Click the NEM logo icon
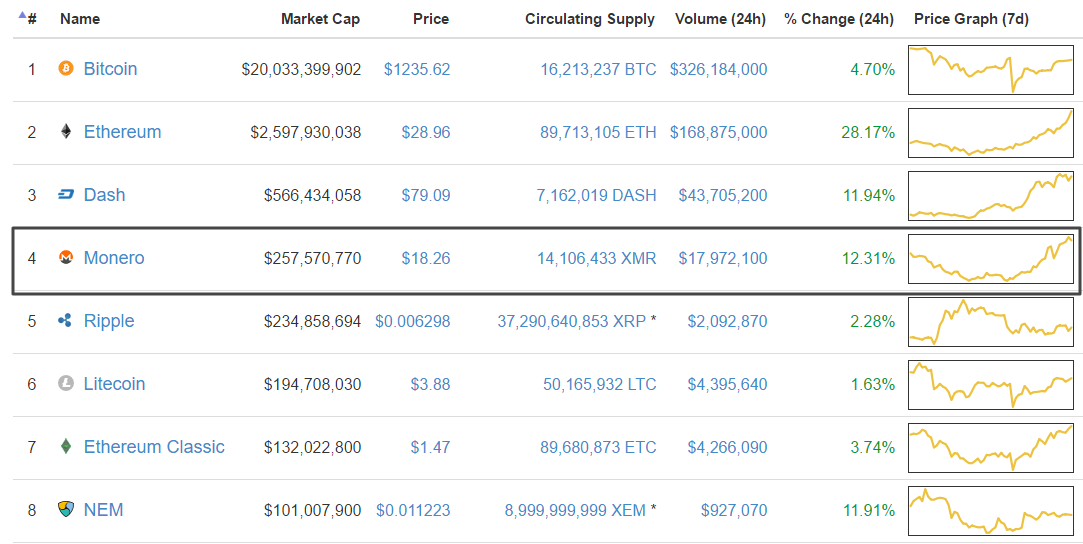The image size is (1083, 544). (66, 510)
